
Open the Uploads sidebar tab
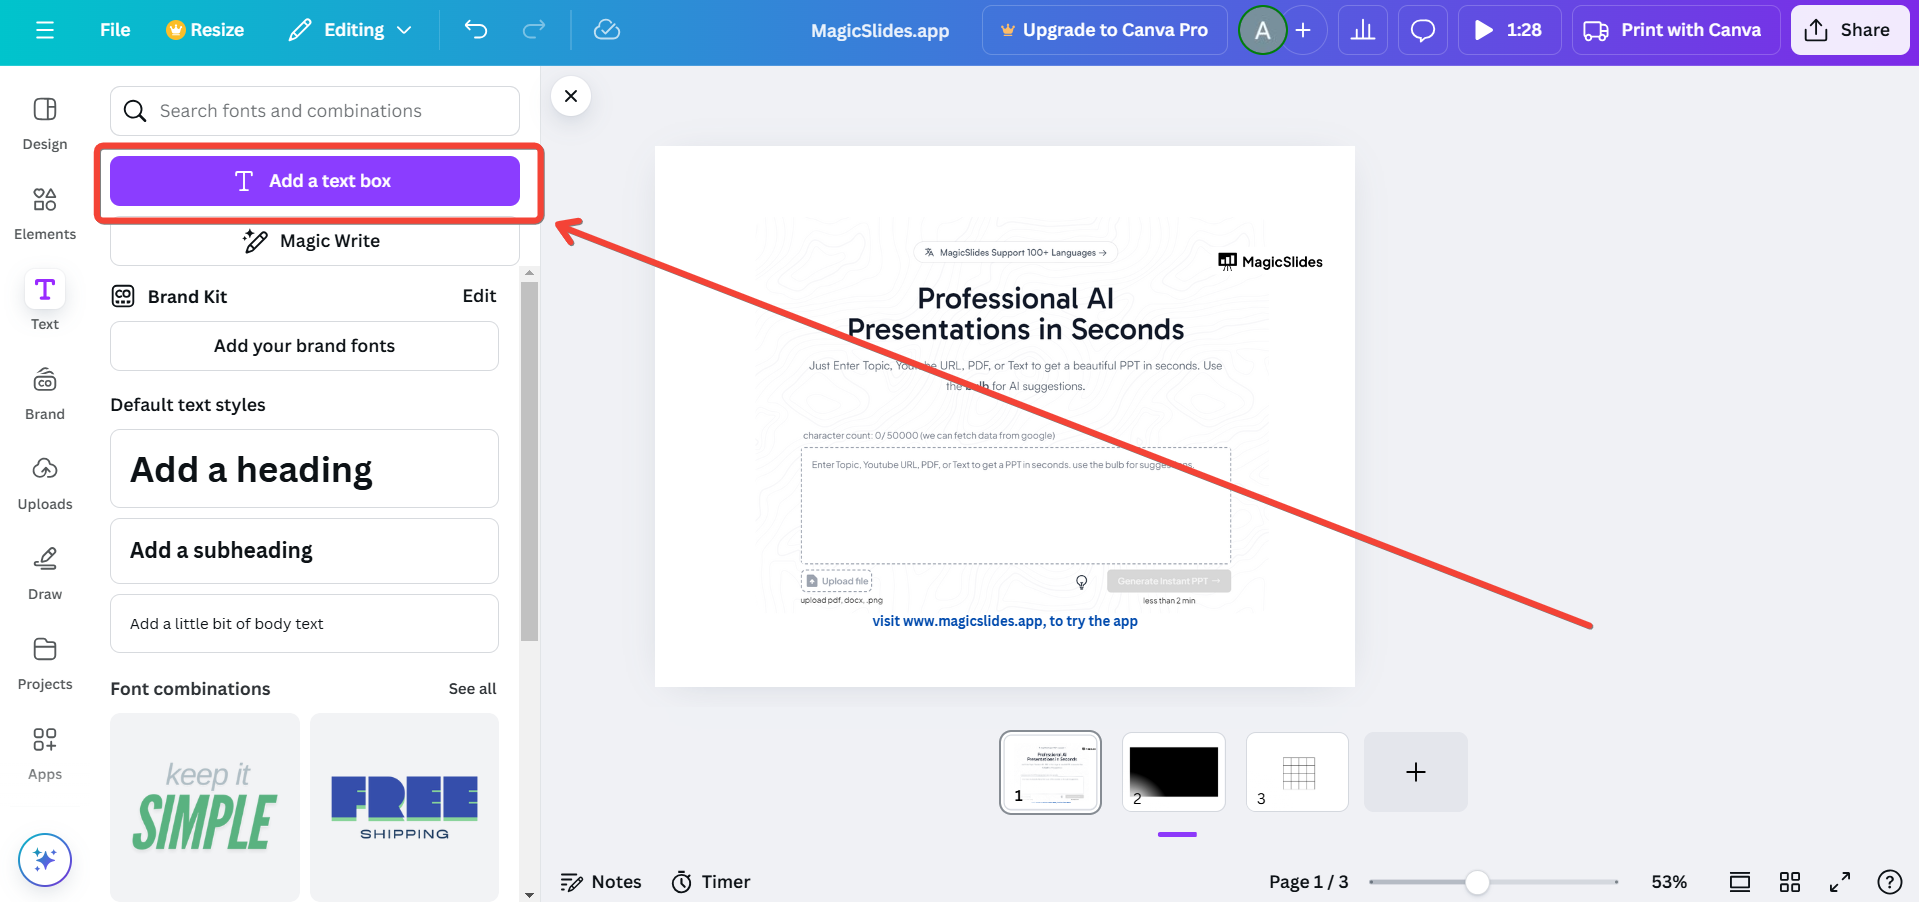point(45,484)
